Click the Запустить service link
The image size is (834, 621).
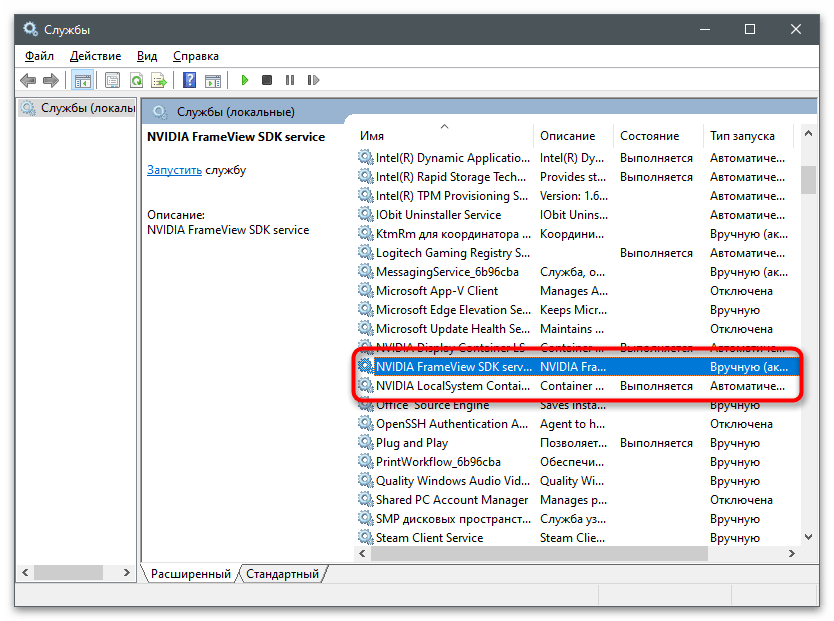pyautogui.click(x=174, y=170)
